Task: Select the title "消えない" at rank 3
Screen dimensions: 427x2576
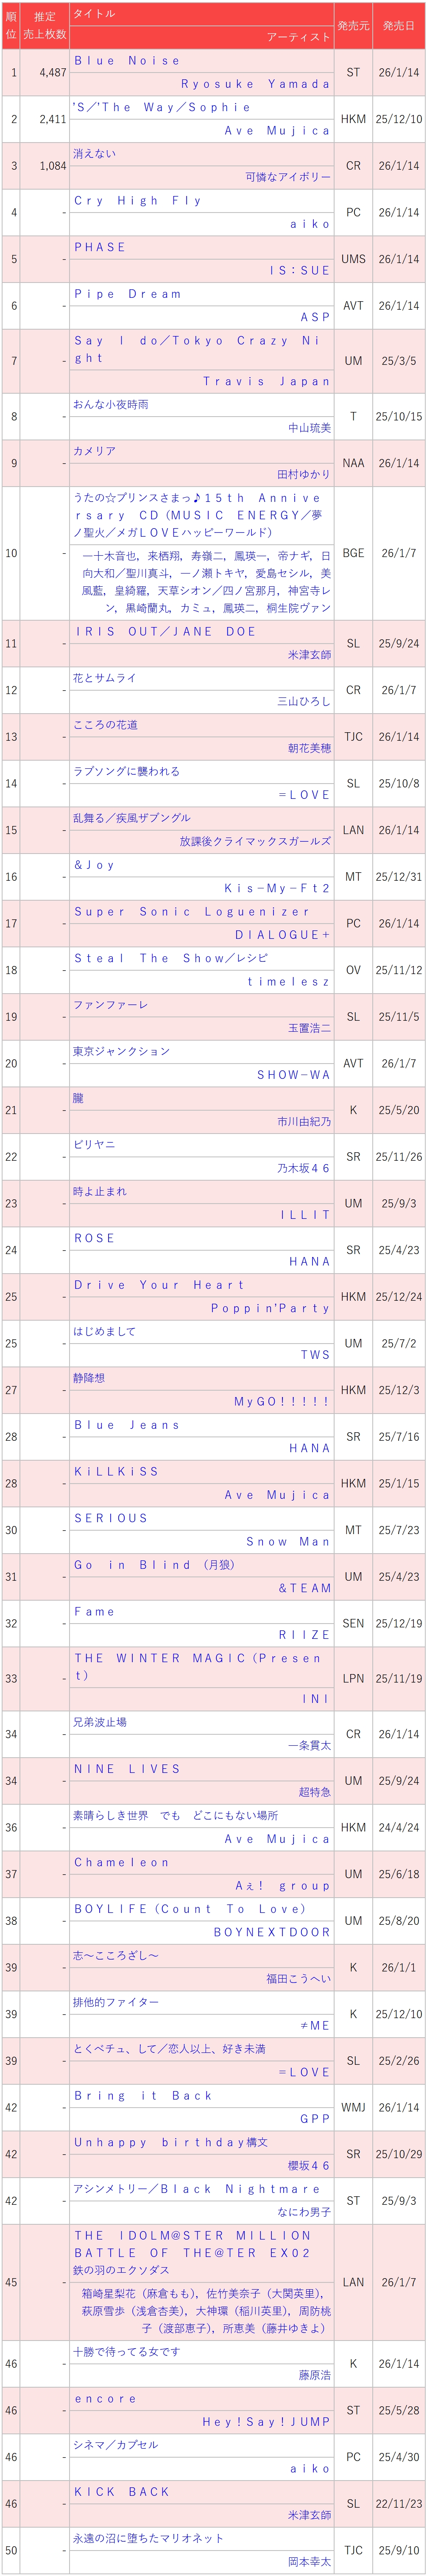Action: [95, 154]
